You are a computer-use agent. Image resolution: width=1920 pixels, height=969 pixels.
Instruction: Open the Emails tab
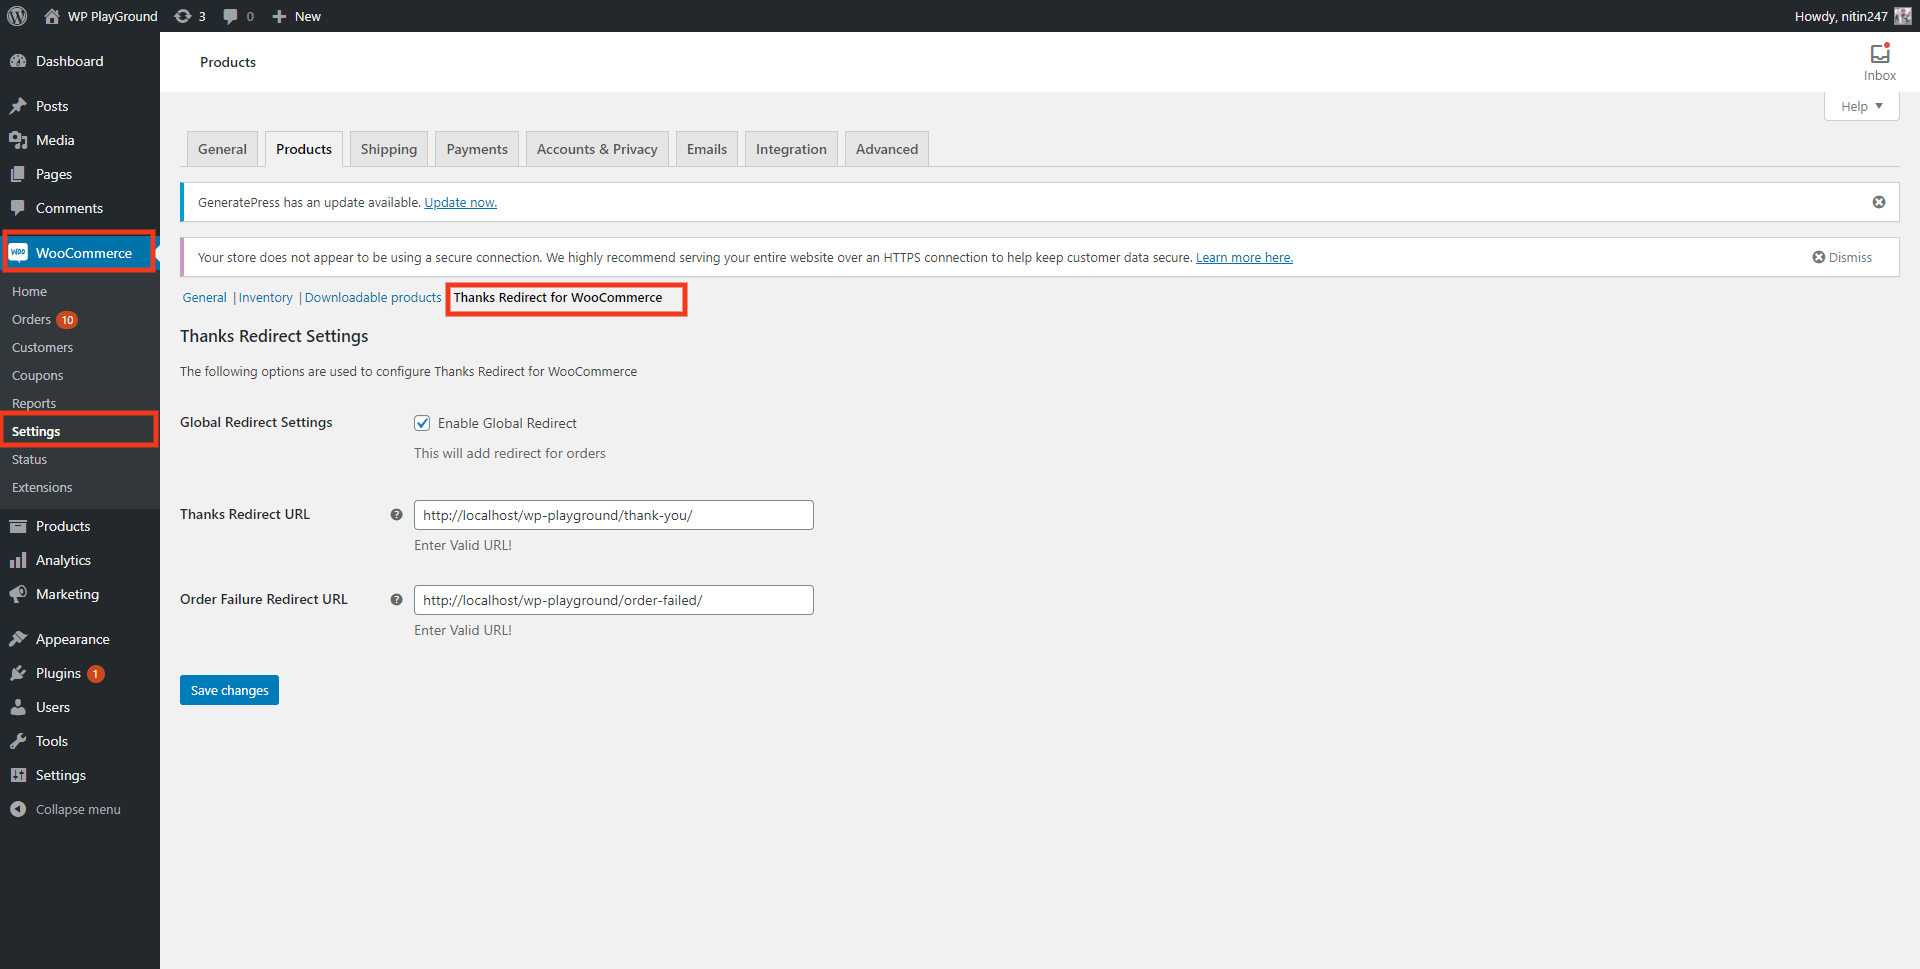[707, 149]
